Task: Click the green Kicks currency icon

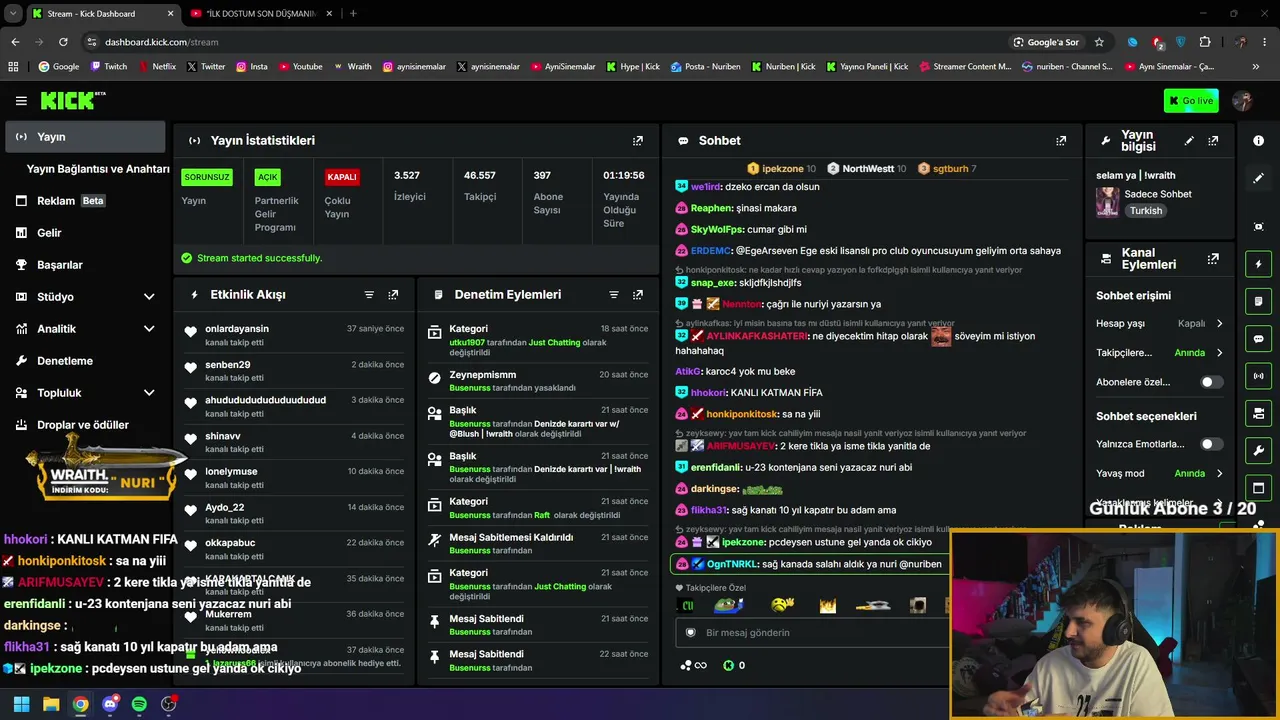Action: [728, 665]
